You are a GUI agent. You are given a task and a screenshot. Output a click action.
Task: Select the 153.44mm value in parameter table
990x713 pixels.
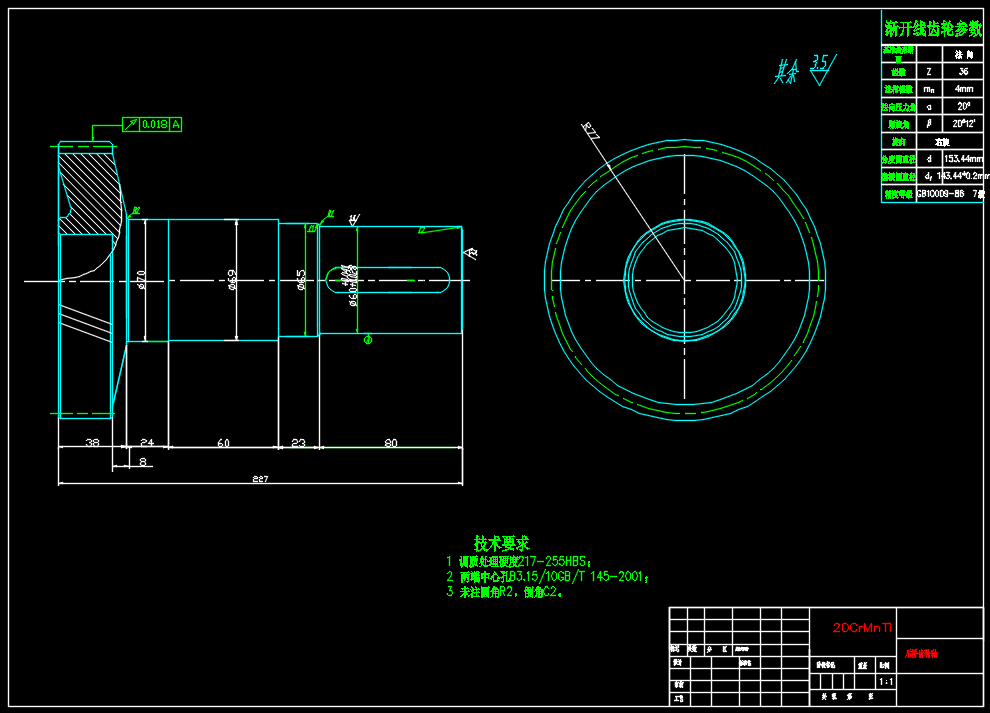[x=963, y=158]
